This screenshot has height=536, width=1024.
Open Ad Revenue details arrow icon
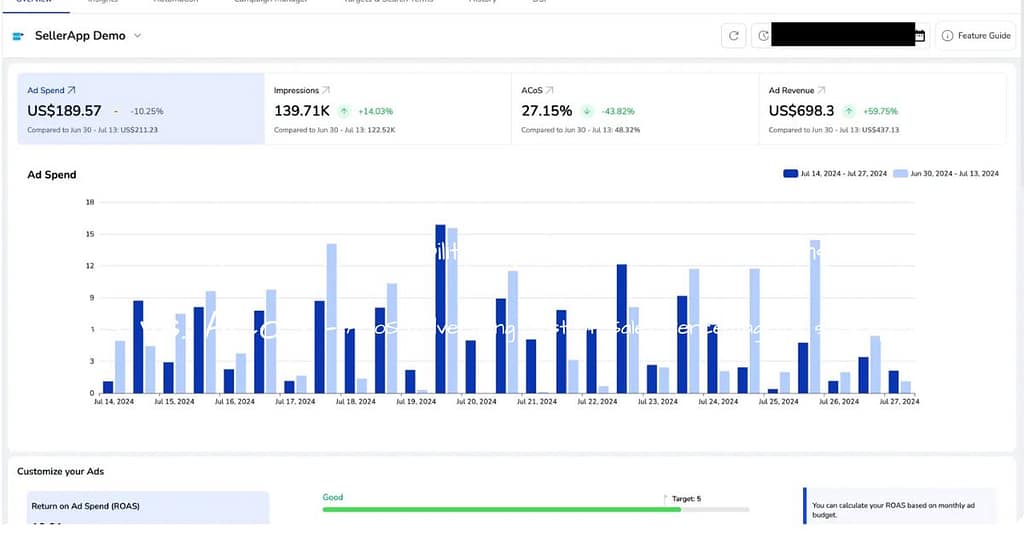pos(821,90)
